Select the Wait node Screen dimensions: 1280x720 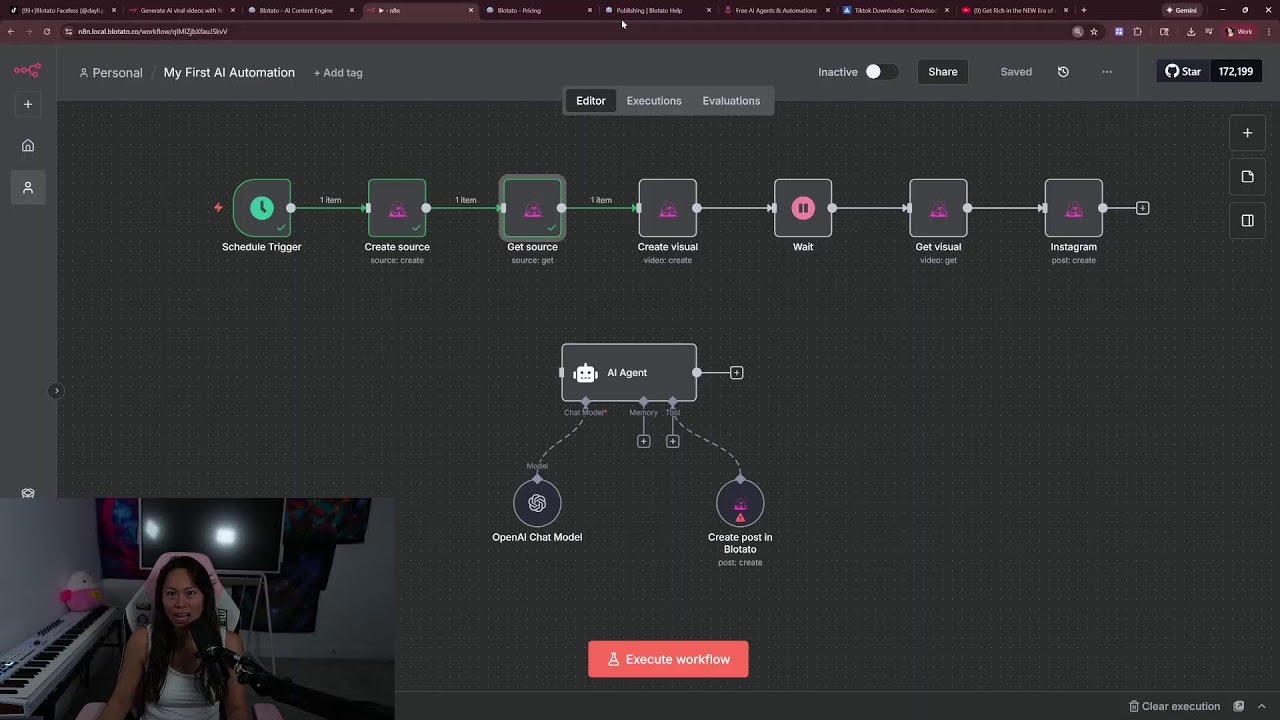[803, 208]
